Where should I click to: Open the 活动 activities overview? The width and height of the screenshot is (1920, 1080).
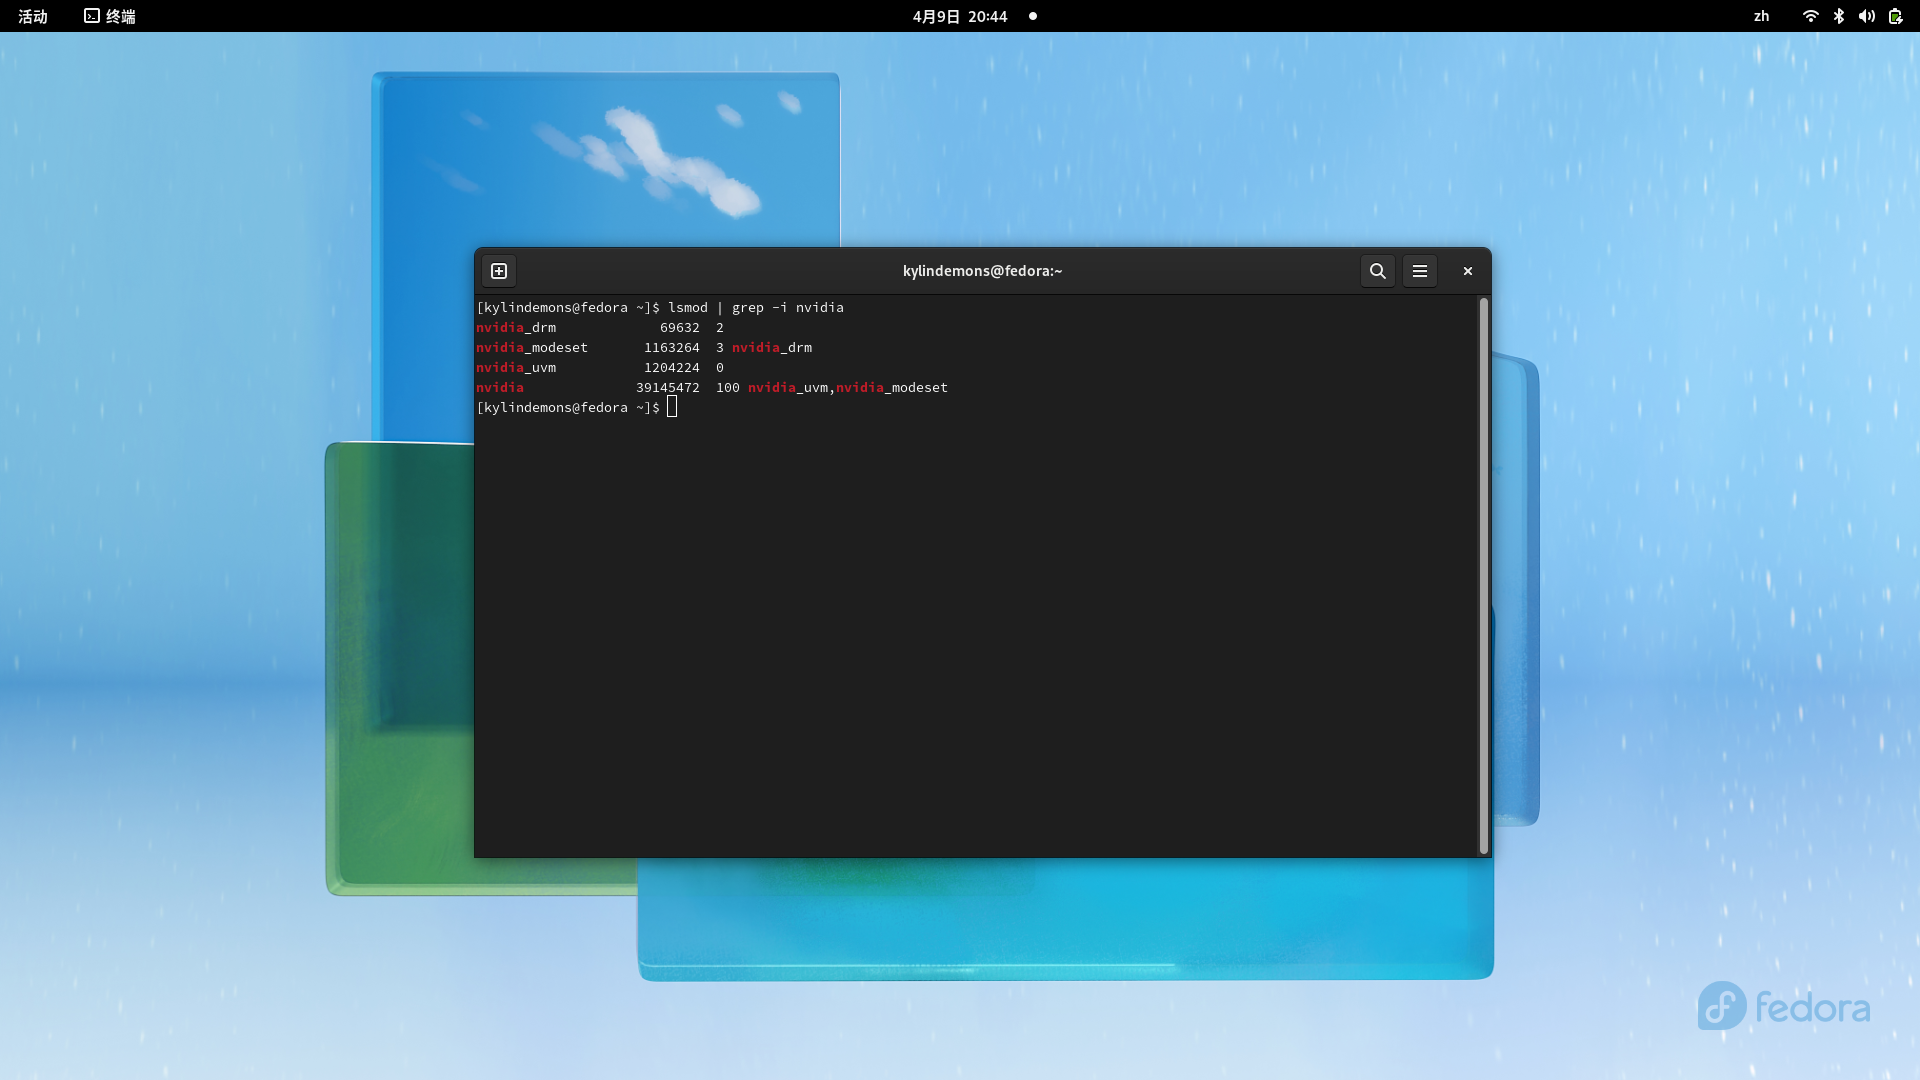[x=33, y=16]
